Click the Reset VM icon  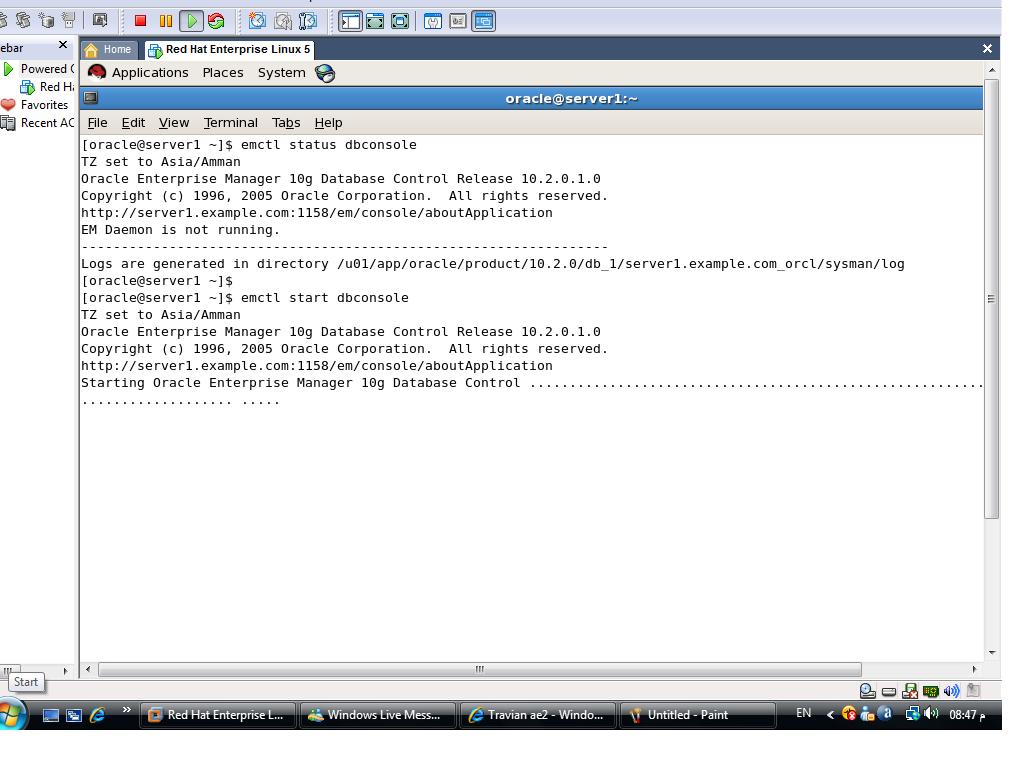(216, 20)
